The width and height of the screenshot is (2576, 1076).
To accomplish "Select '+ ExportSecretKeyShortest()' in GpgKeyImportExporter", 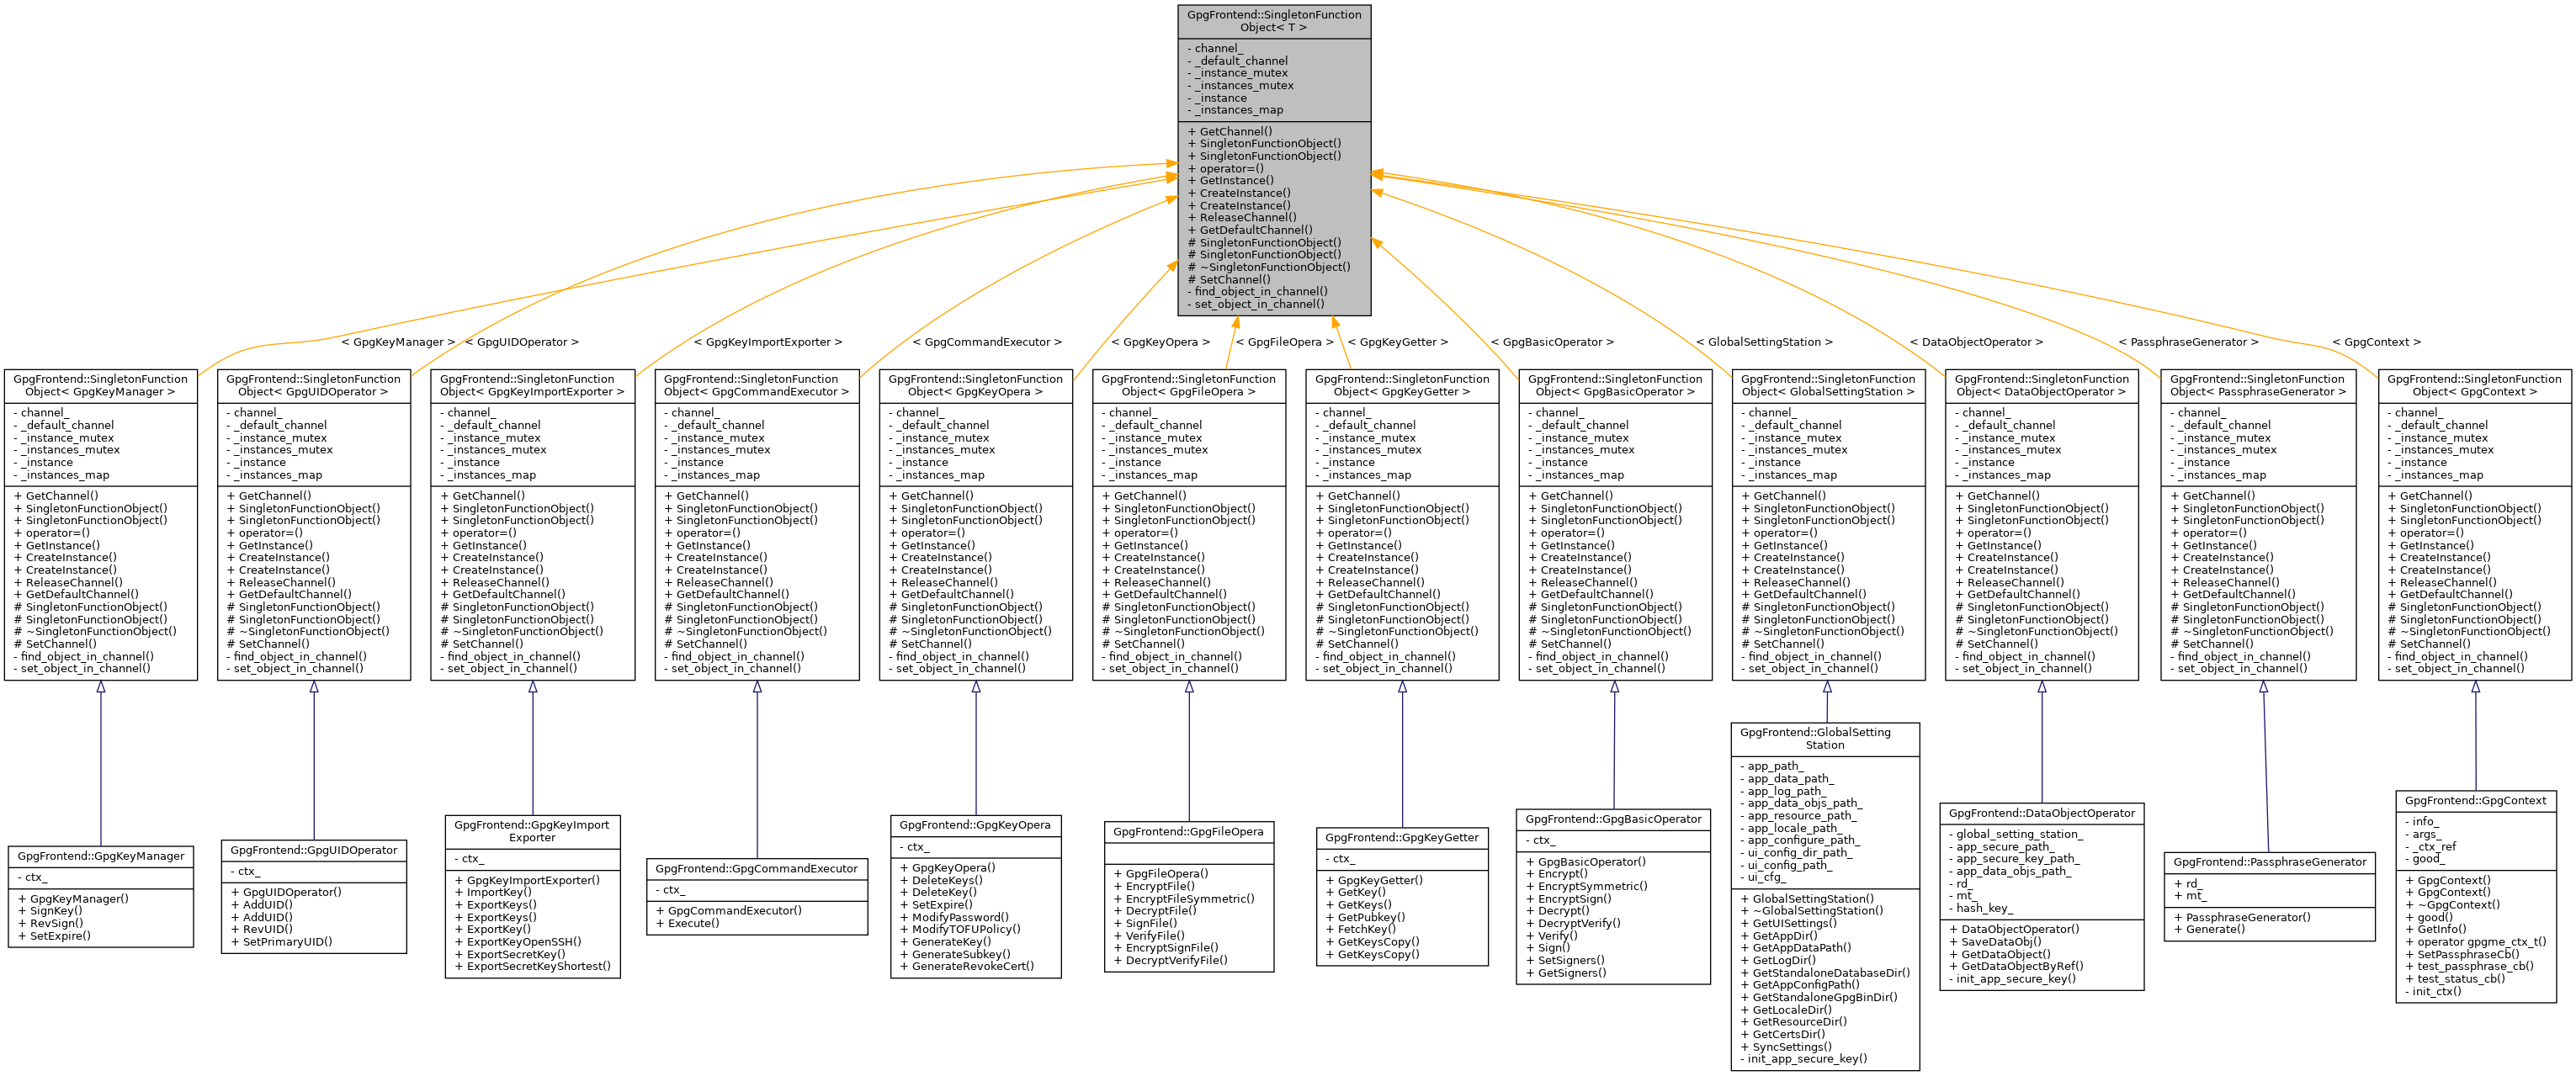I will (x=532, y=966).
